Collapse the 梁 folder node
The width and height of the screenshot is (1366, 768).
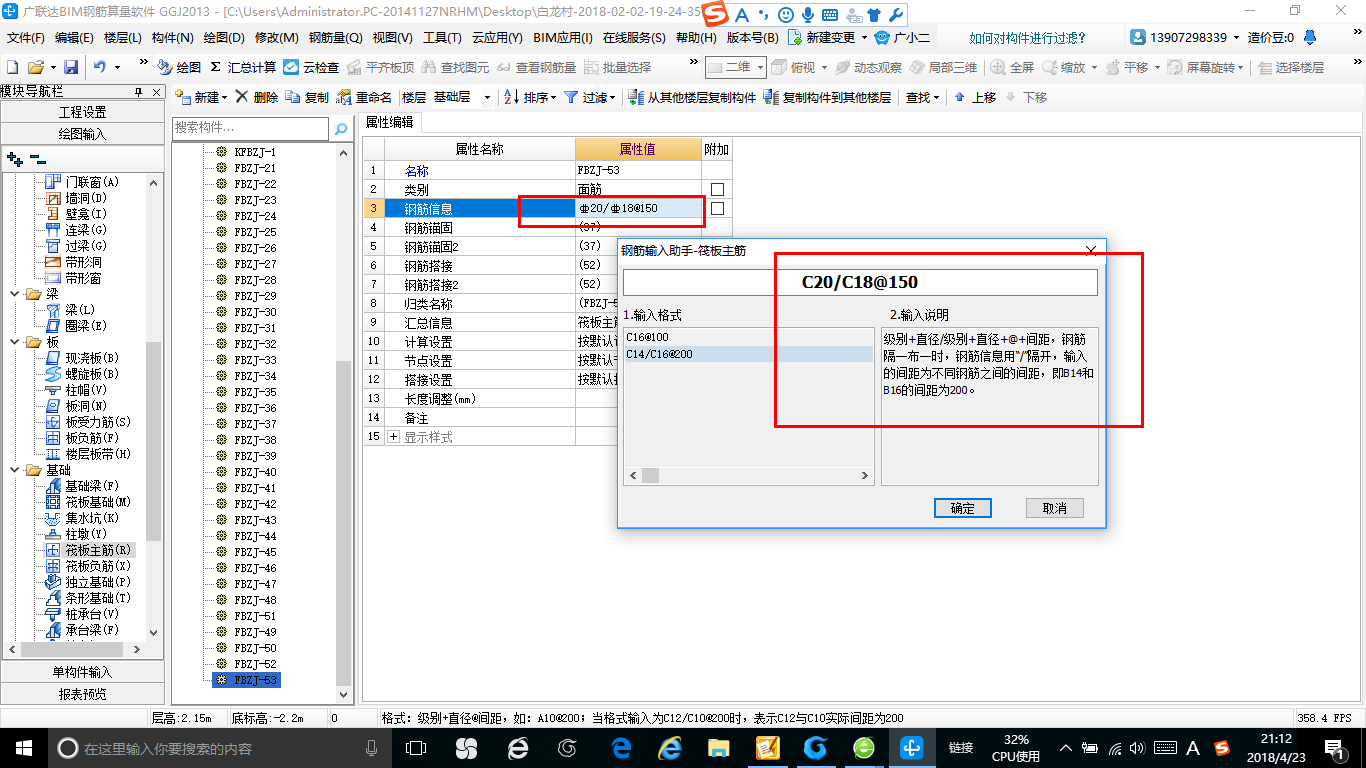[15, 294]
